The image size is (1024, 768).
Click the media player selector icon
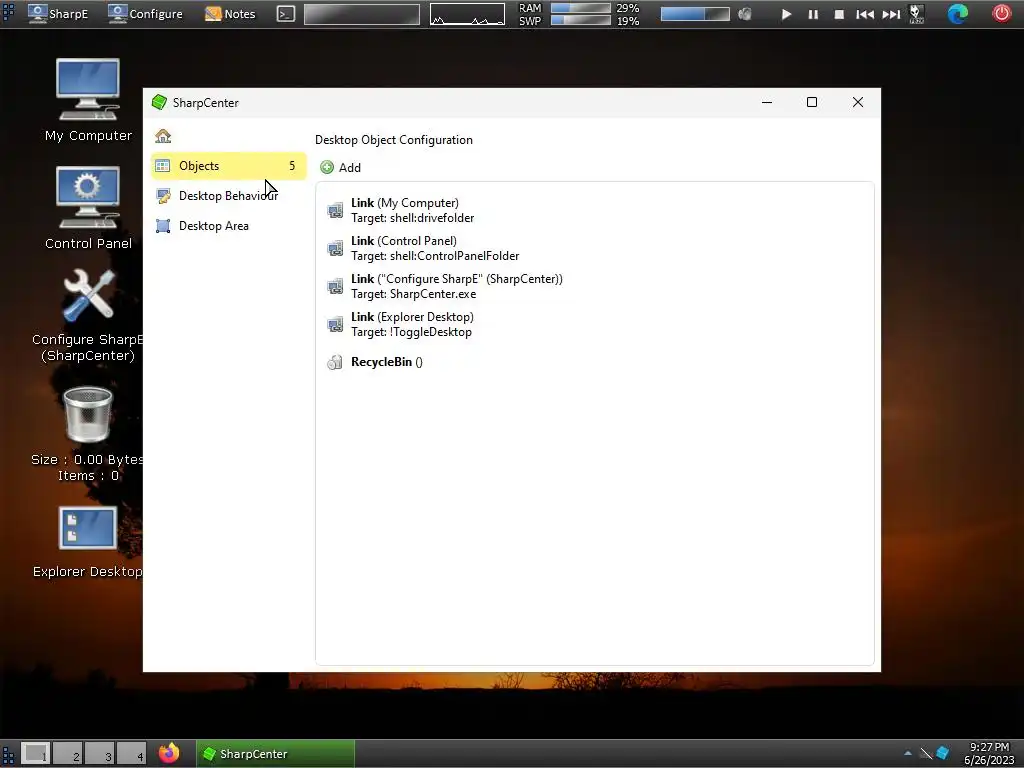pos(916,14)
